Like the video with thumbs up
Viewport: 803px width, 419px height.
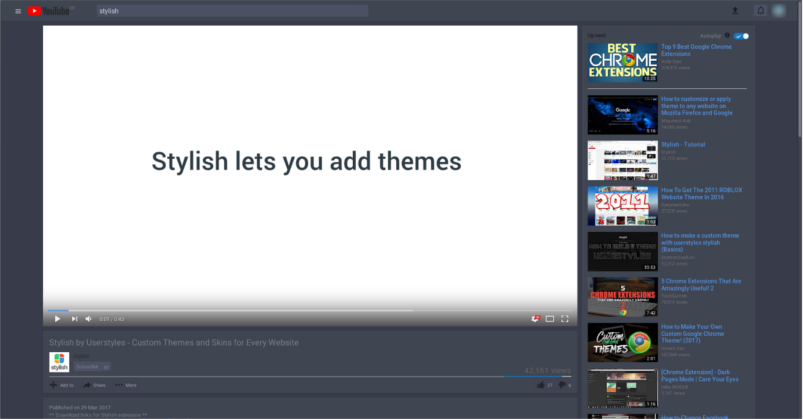(544, 385)
